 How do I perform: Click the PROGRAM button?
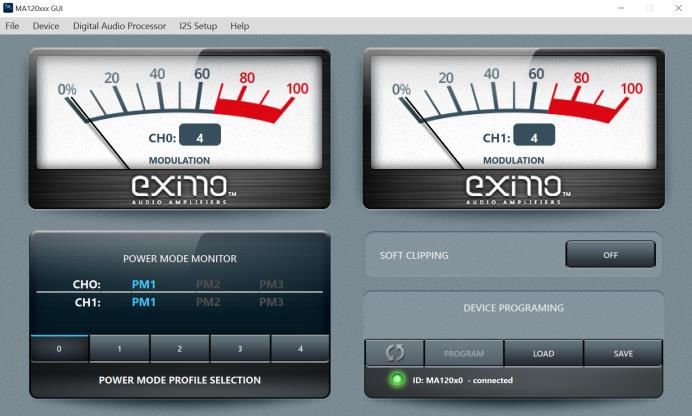464,353
